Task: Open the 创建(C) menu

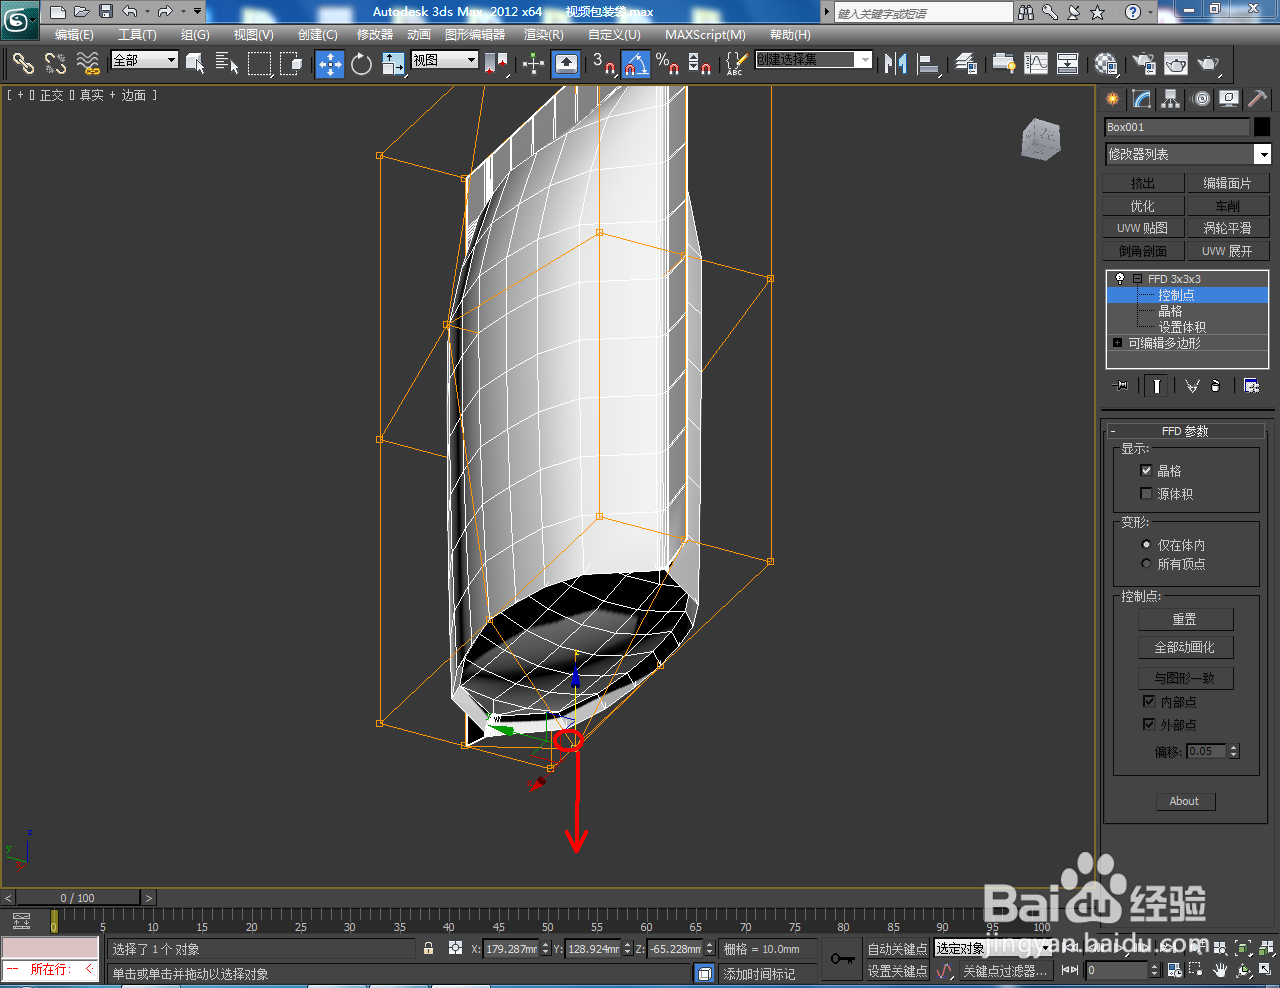Action: tap(317, 35)
